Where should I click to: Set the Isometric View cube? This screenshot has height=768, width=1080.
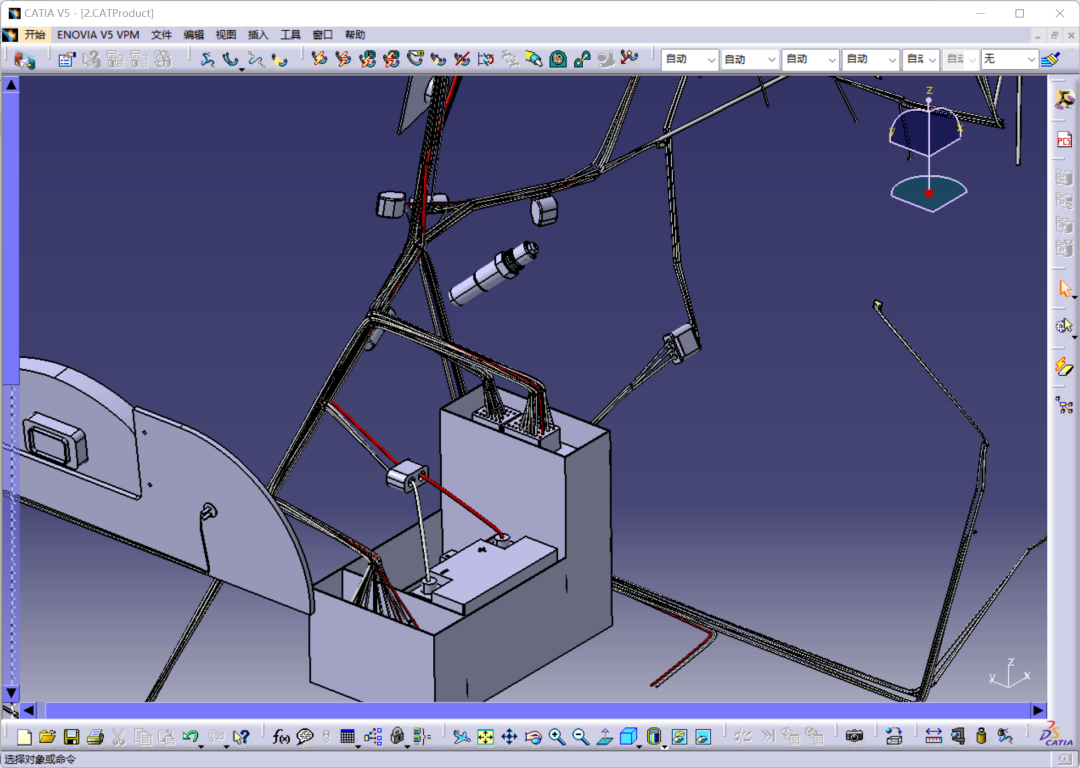(x=628, y=737)
